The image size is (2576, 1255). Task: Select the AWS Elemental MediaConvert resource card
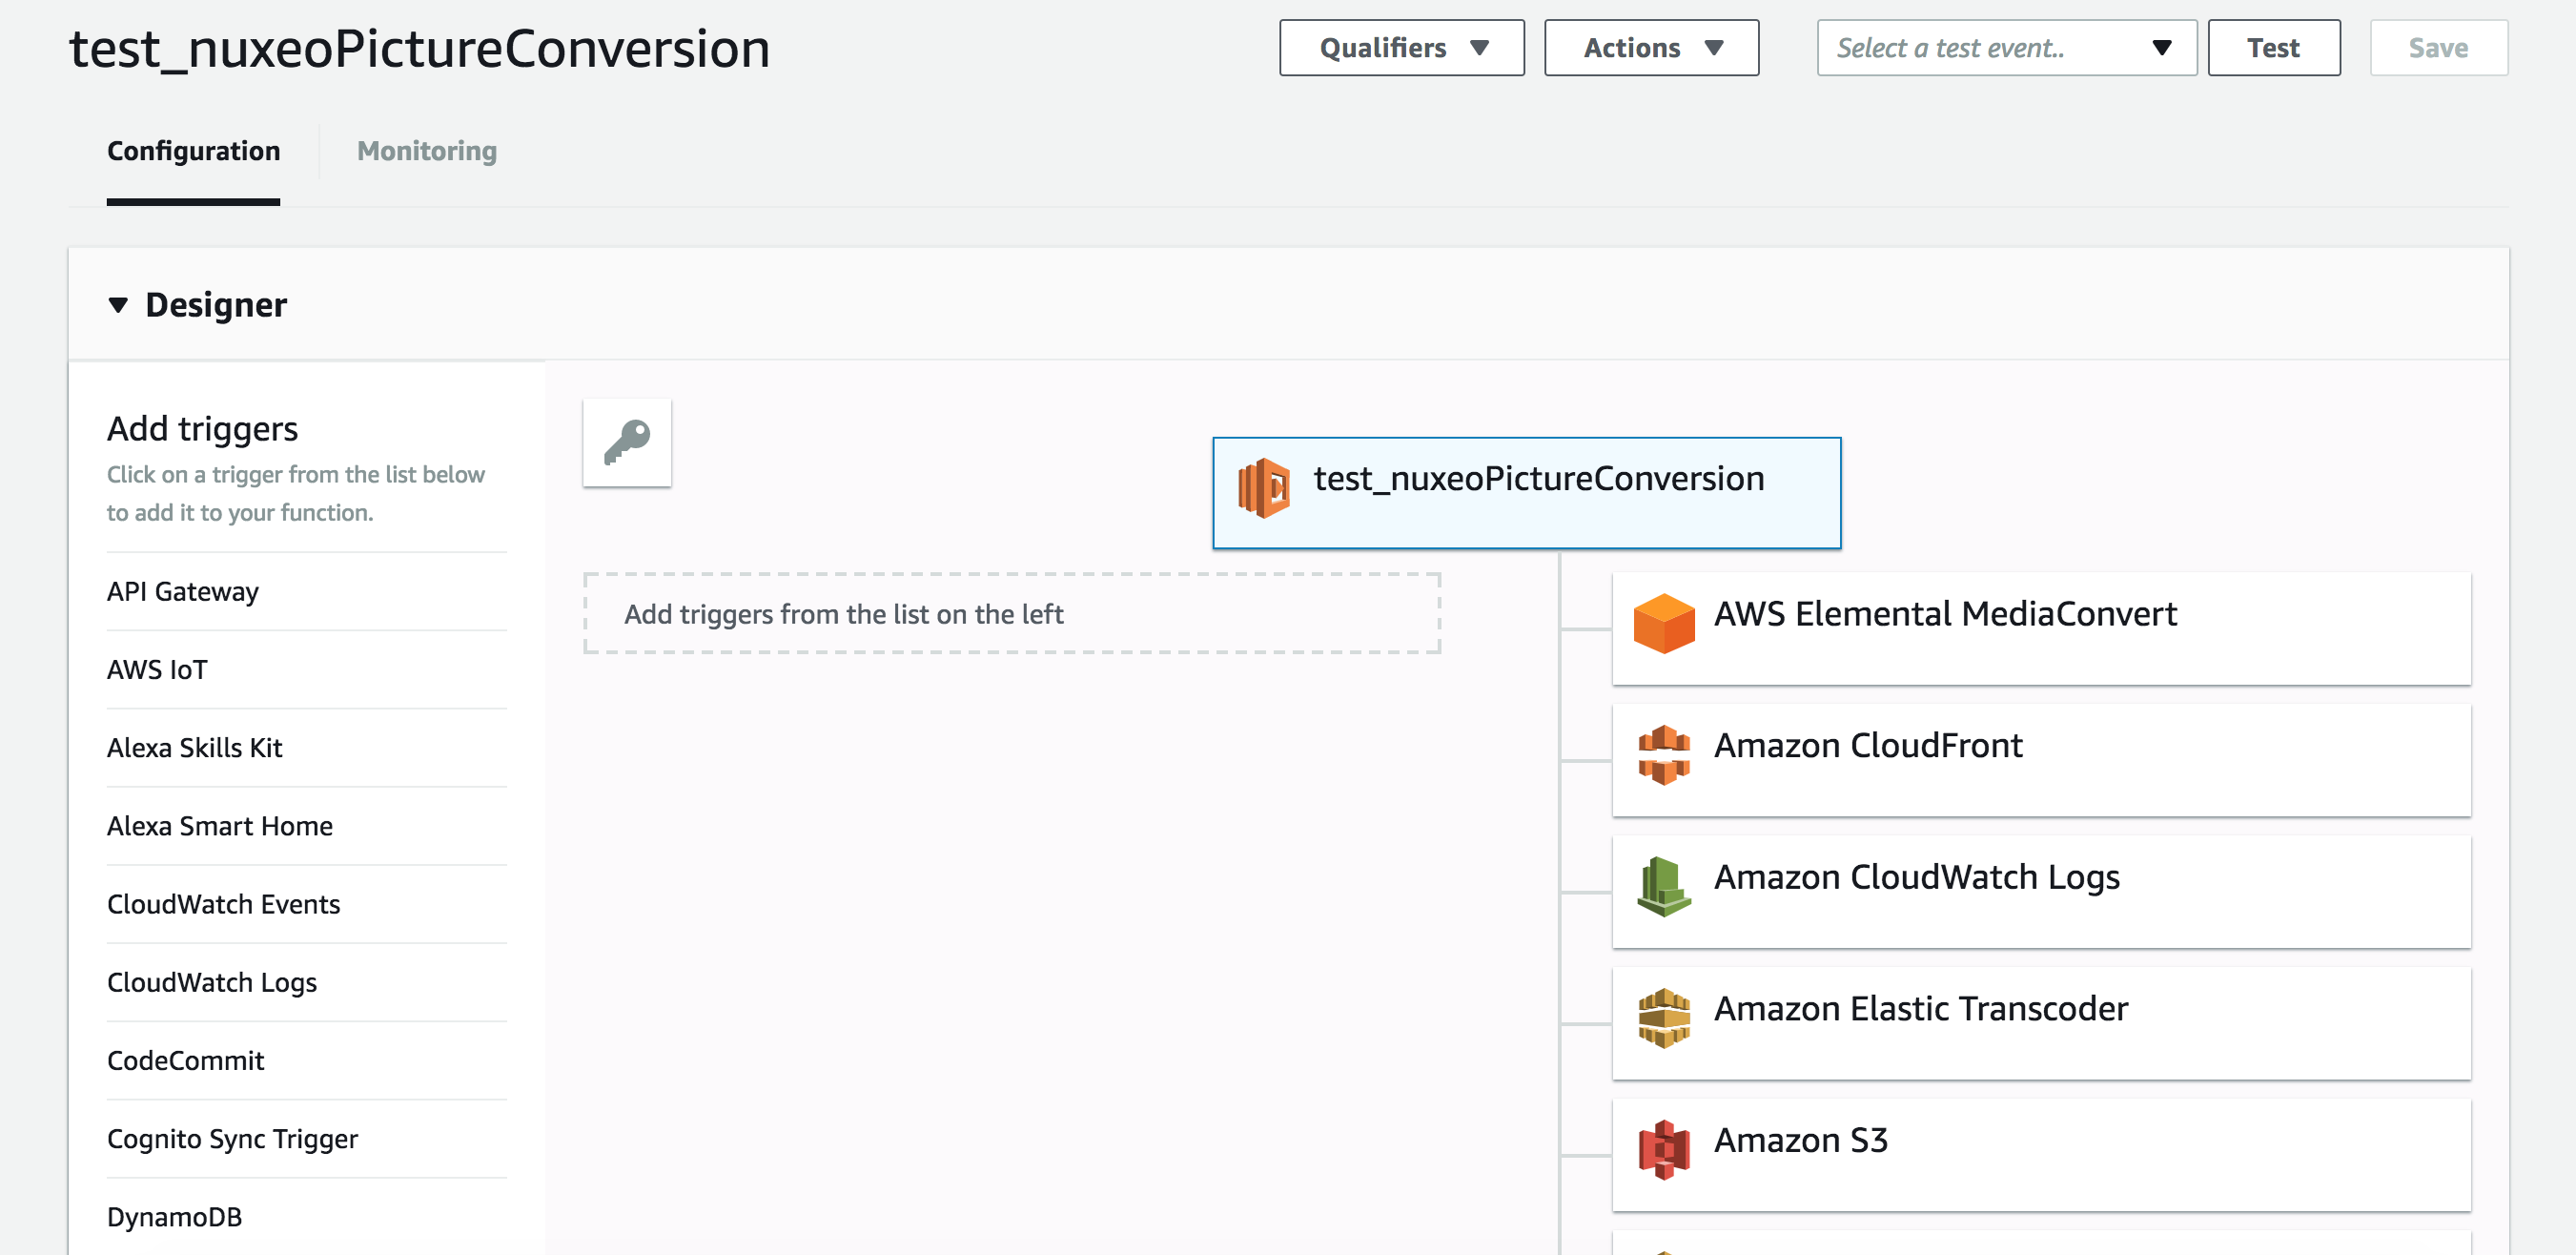(x=2041, y=629)
